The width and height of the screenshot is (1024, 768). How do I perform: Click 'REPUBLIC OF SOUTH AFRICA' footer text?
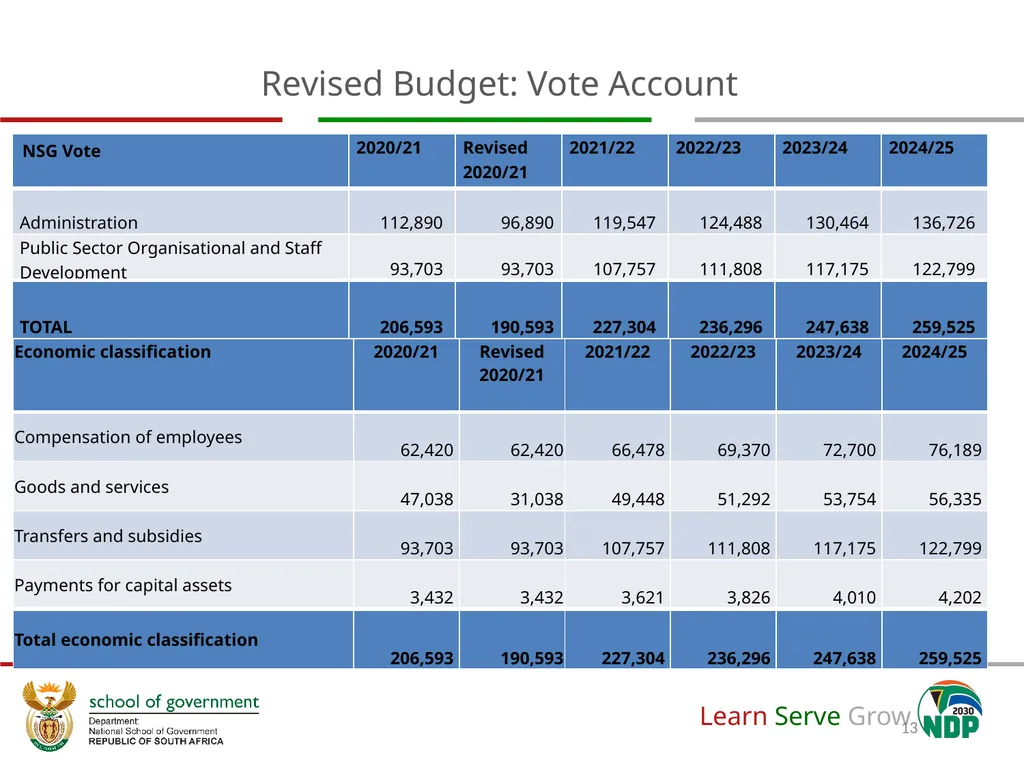(x=156, y=741)
